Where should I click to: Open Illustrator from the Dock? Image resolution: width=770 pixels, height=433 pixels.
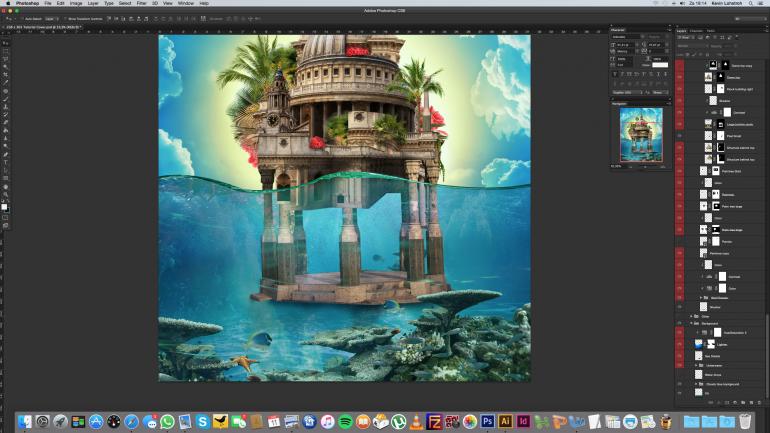[505, 421]
